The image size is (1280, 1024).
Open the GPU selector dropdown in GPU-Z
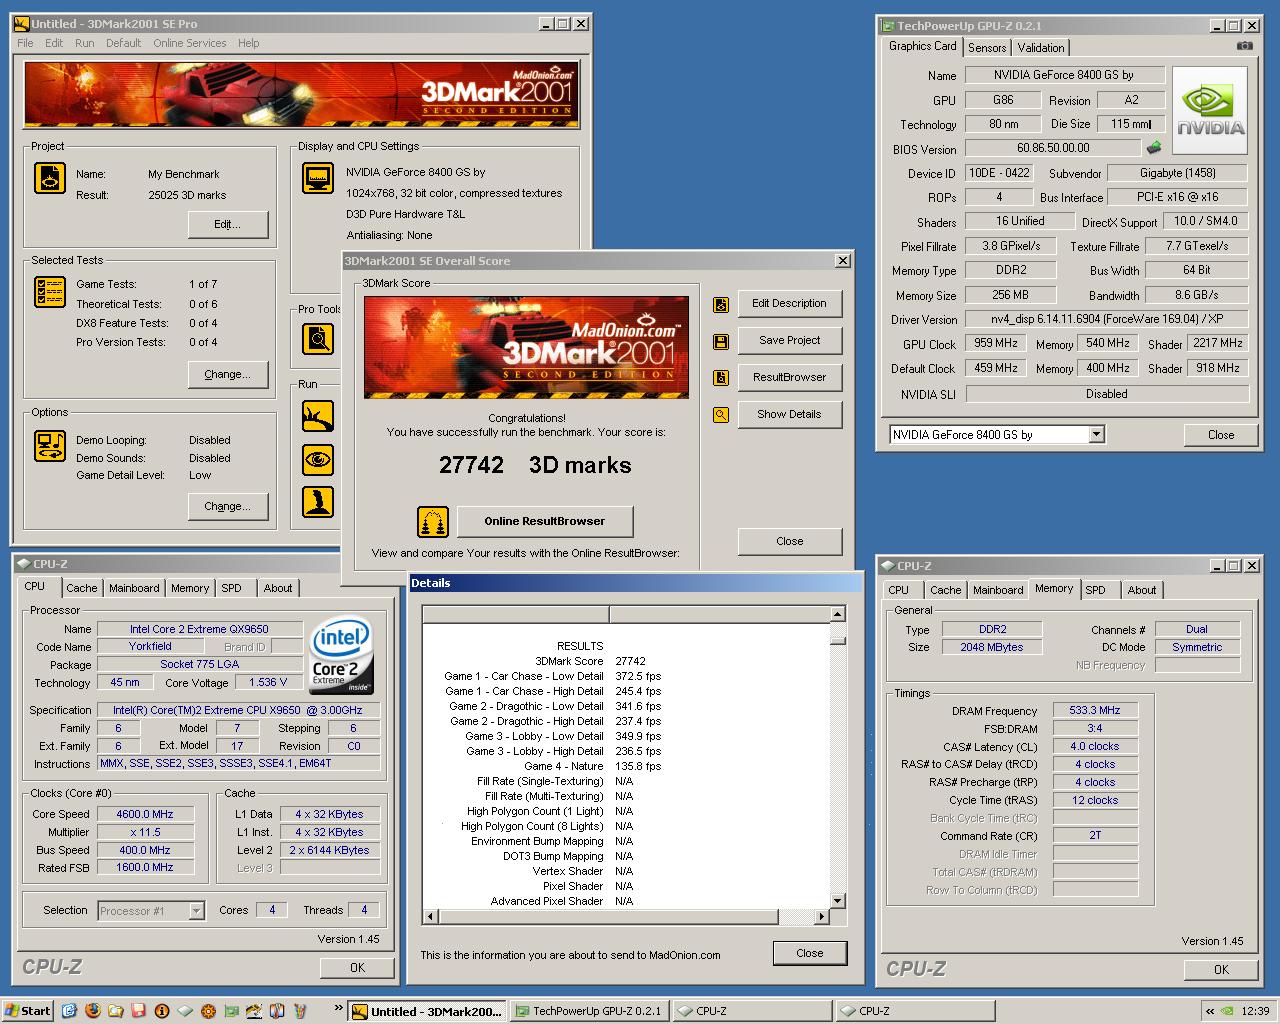[1096, 434]
